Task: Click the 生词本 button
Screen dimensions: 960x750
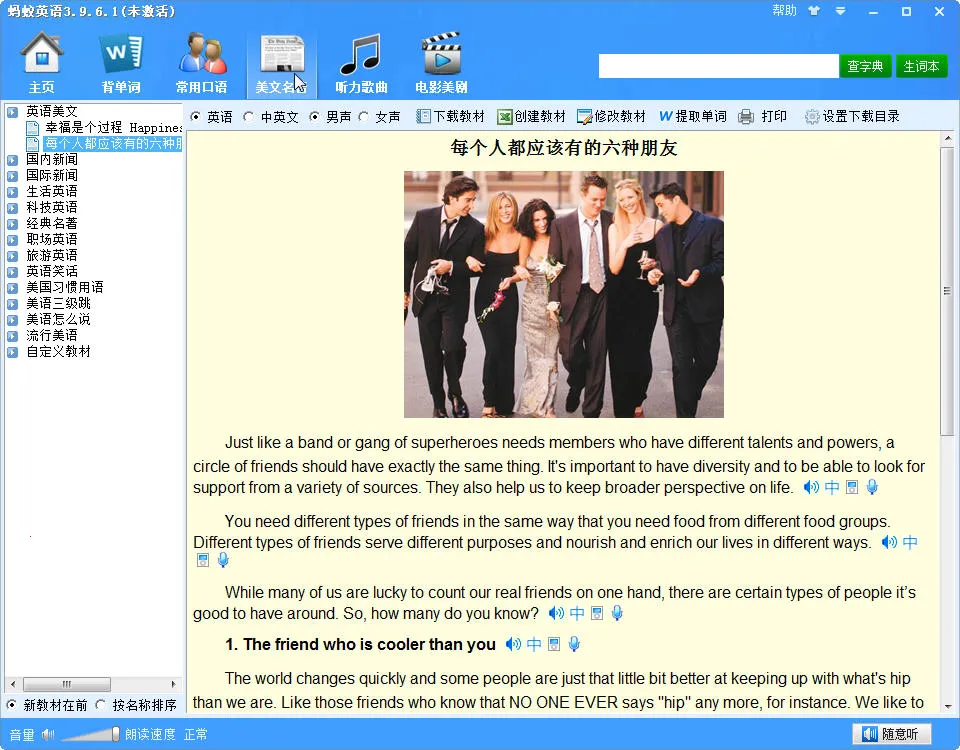Action: pos(921,66)
